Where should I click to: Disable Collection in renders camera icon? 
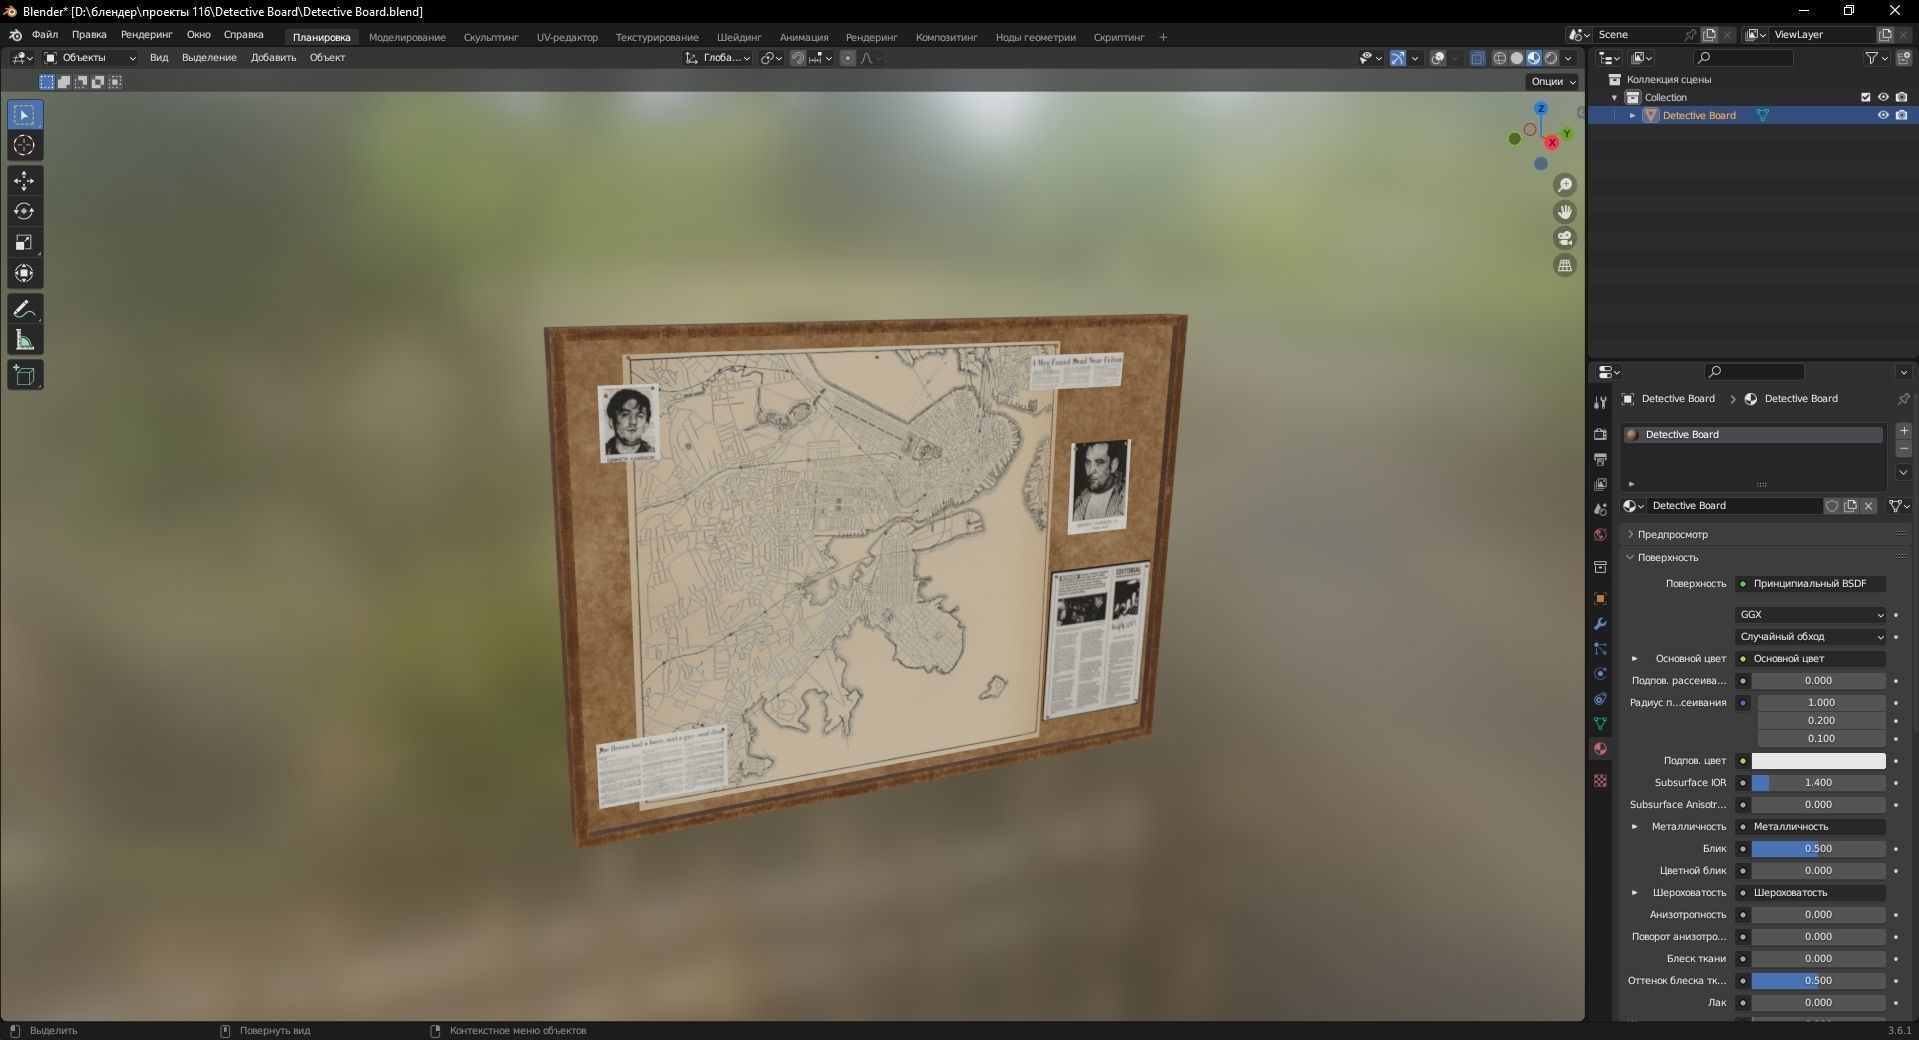(x=1901, y=98)
